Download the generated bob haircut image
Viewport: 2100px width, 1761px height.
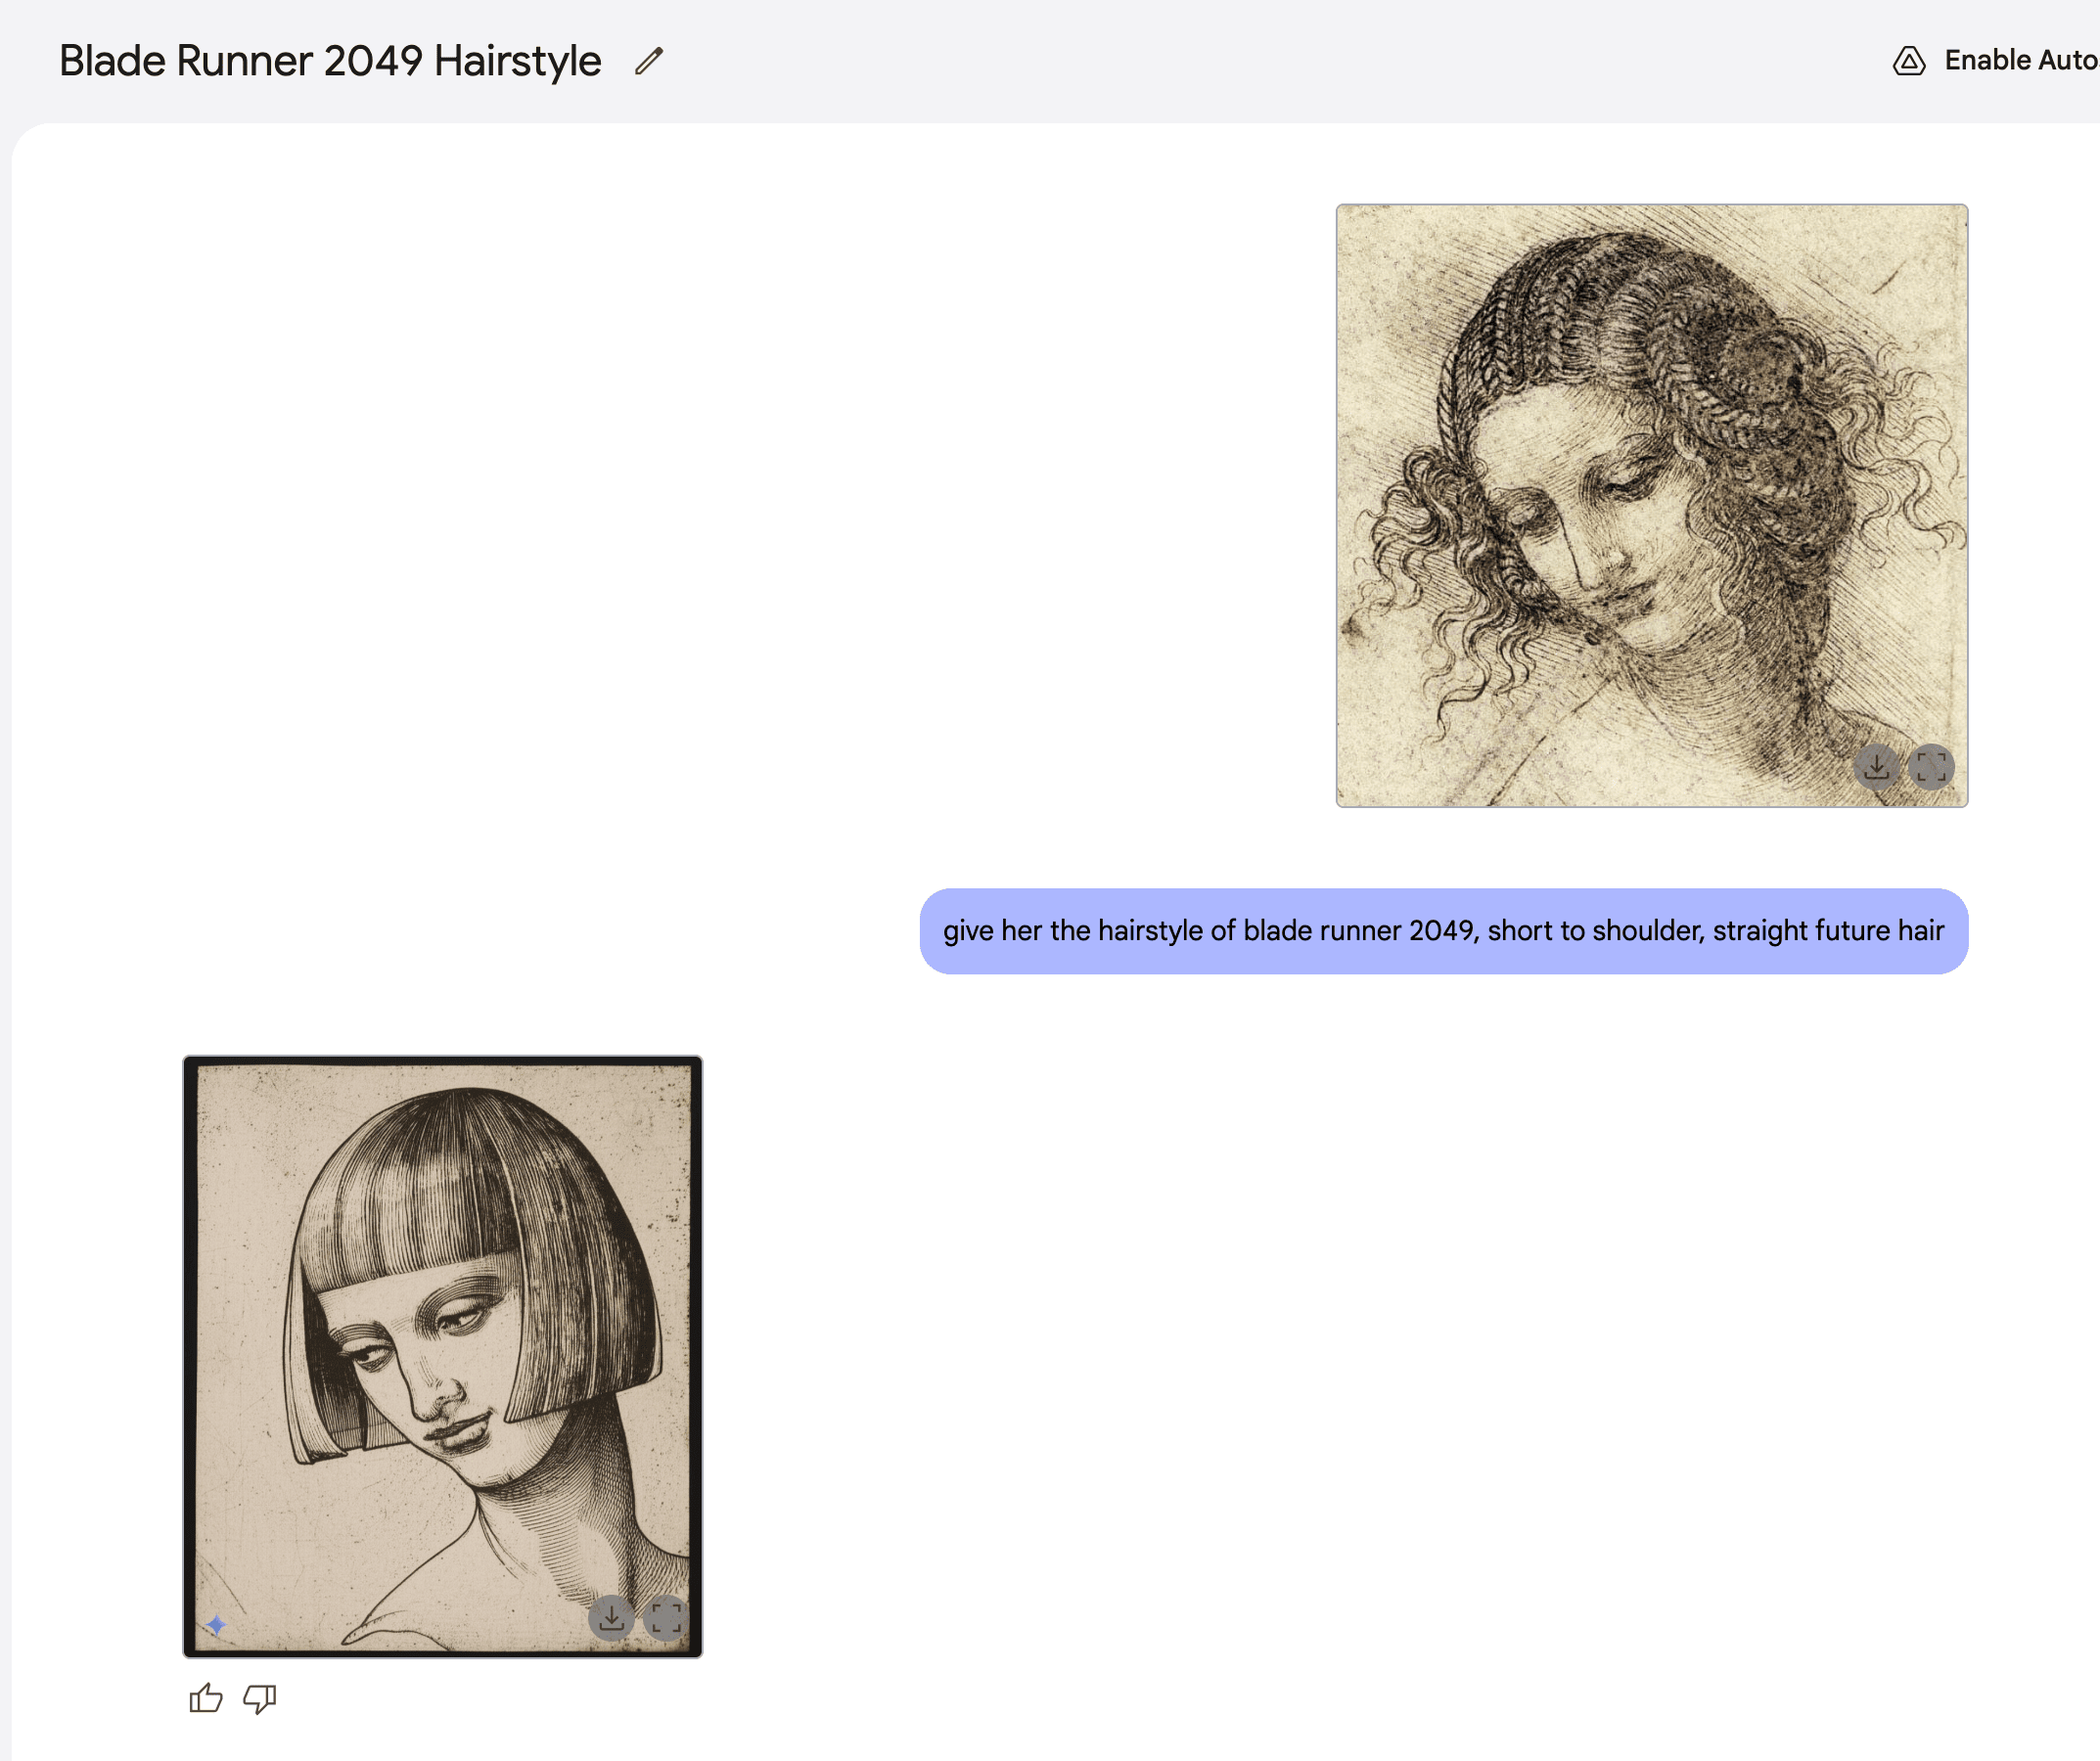pyautogui.click(x=611, y=1617)
